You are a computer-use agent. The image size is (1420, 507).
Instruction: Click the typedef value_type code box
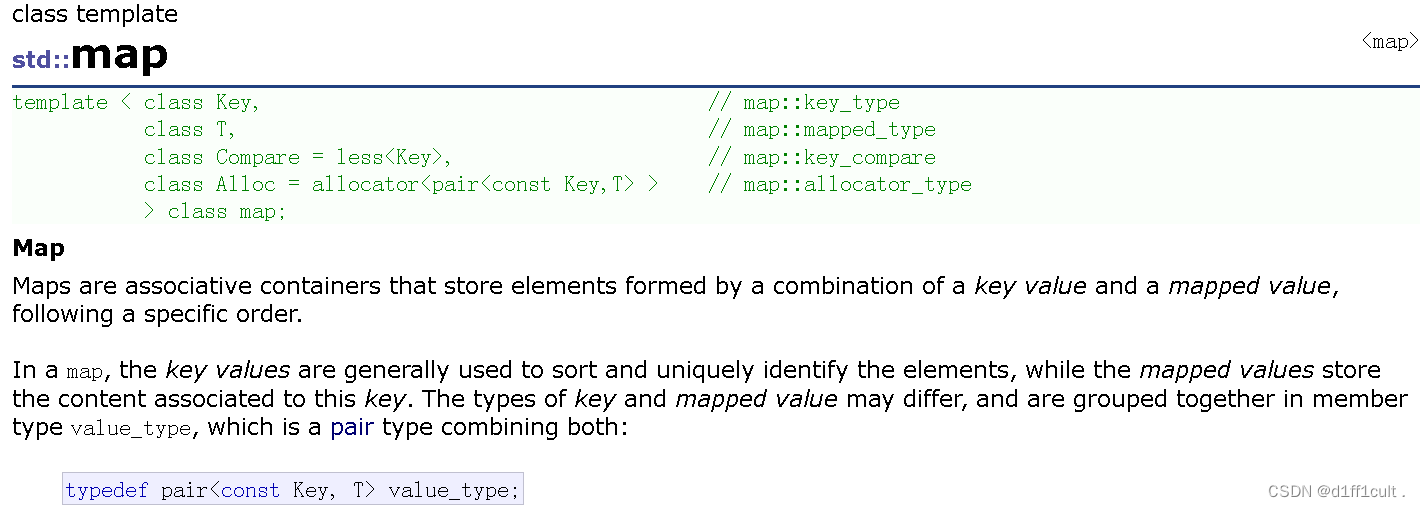coord(292,490)
